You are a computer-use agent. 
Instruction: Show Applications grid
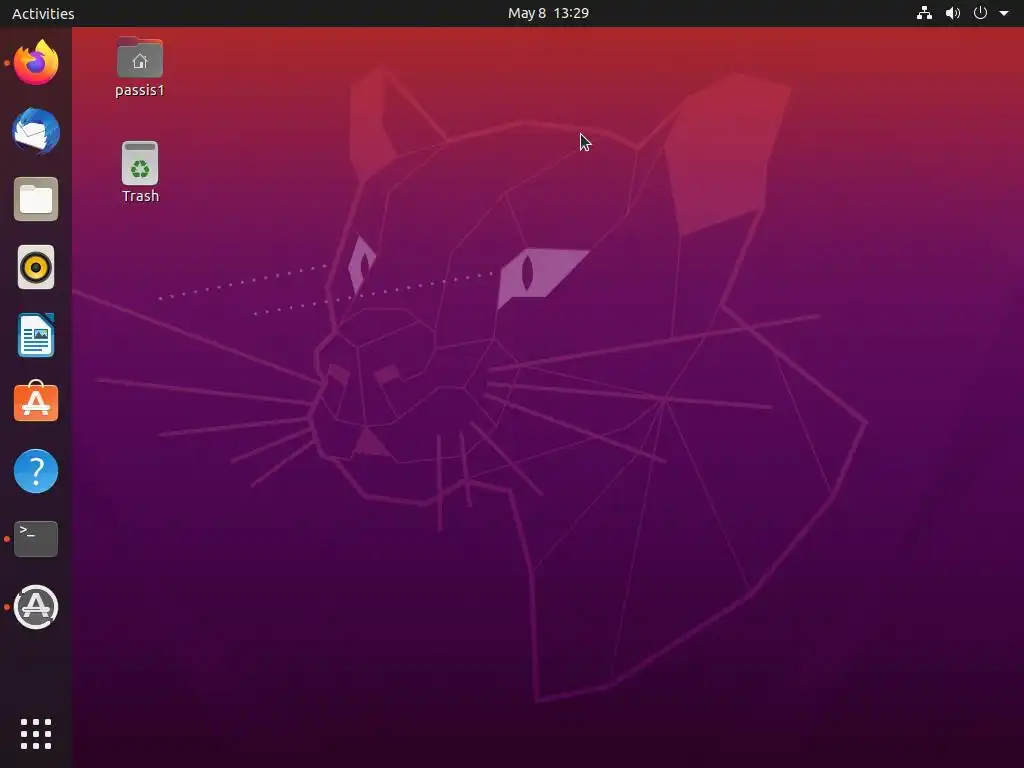(x=36, y=734)
